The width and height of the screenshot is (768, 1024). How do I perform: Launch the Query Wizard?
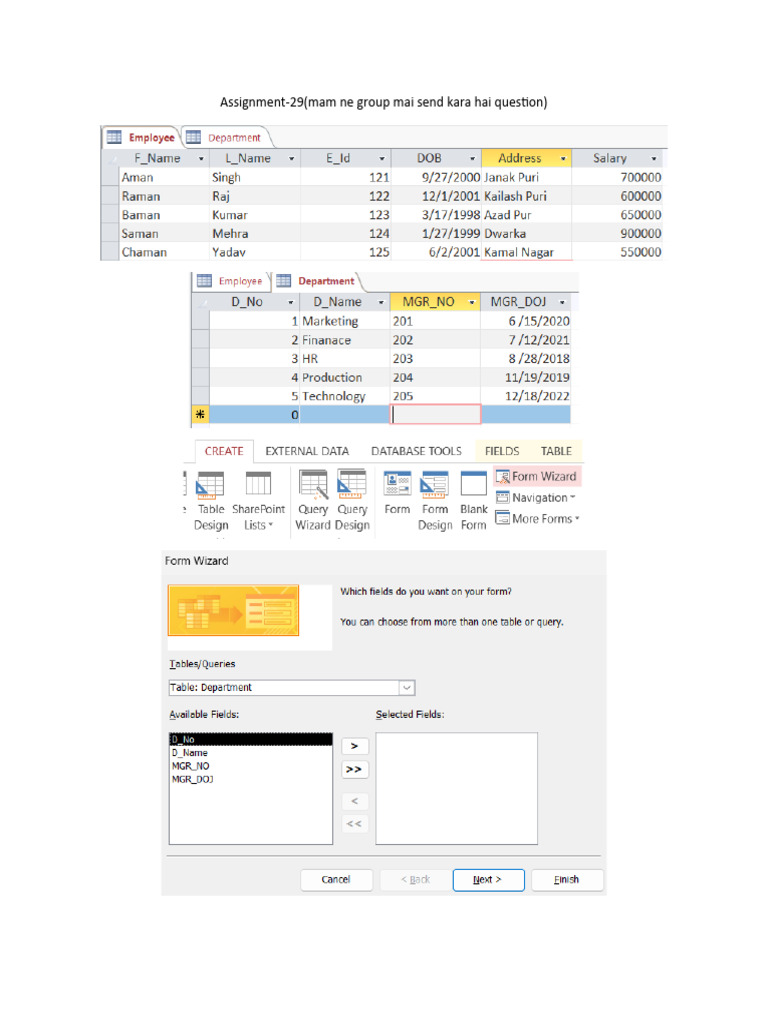[x=313, y=501]
